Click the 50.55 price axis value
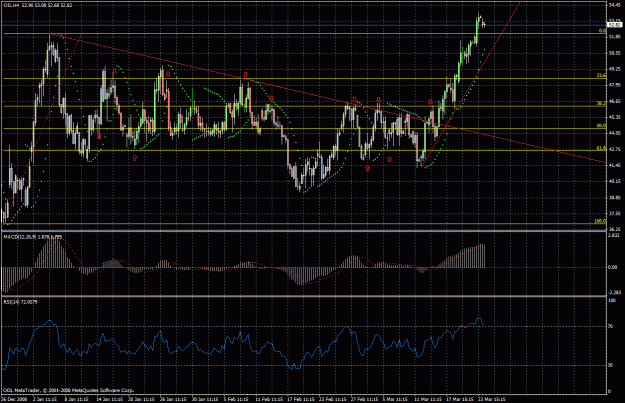This screenshot has height=403, width=625. coord(614,53)
